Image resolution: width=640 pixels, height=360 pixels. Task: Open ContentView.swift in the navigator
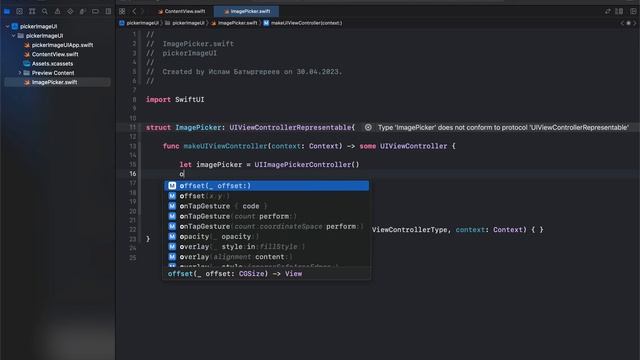(x=55, y=54)
